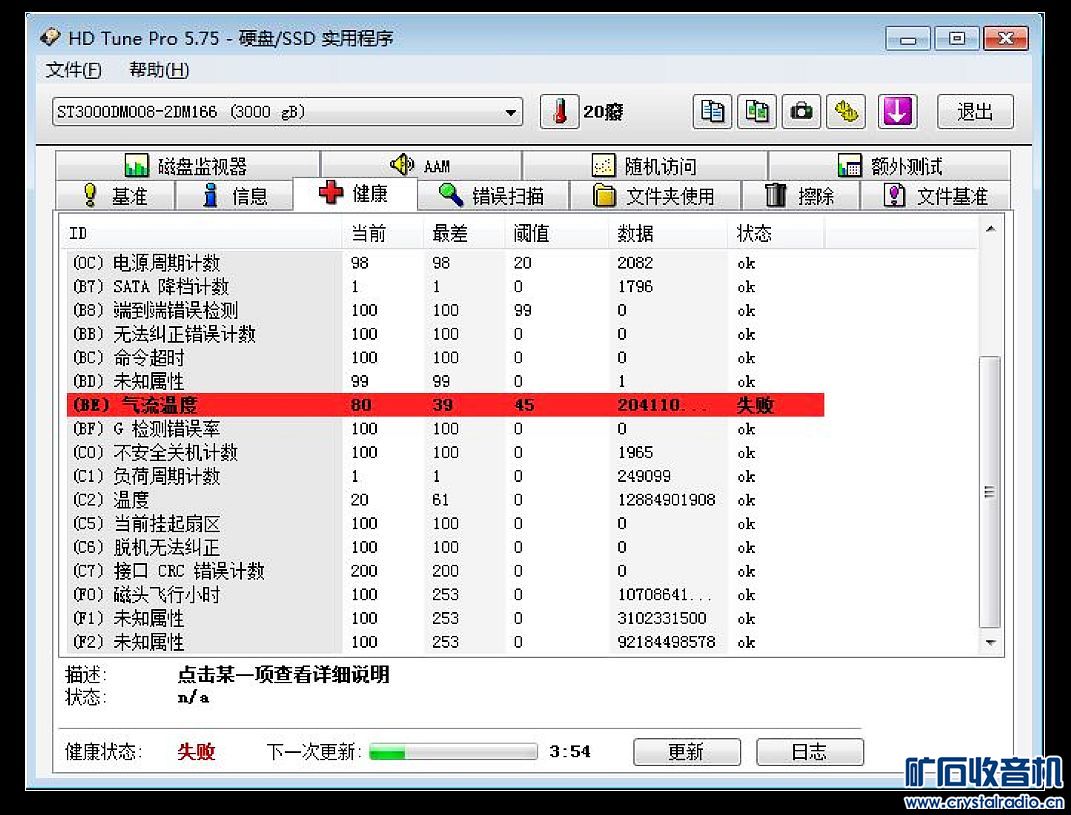Click the 当前 column header
The width and height of the screenshot is (1071, 815).
382,234
